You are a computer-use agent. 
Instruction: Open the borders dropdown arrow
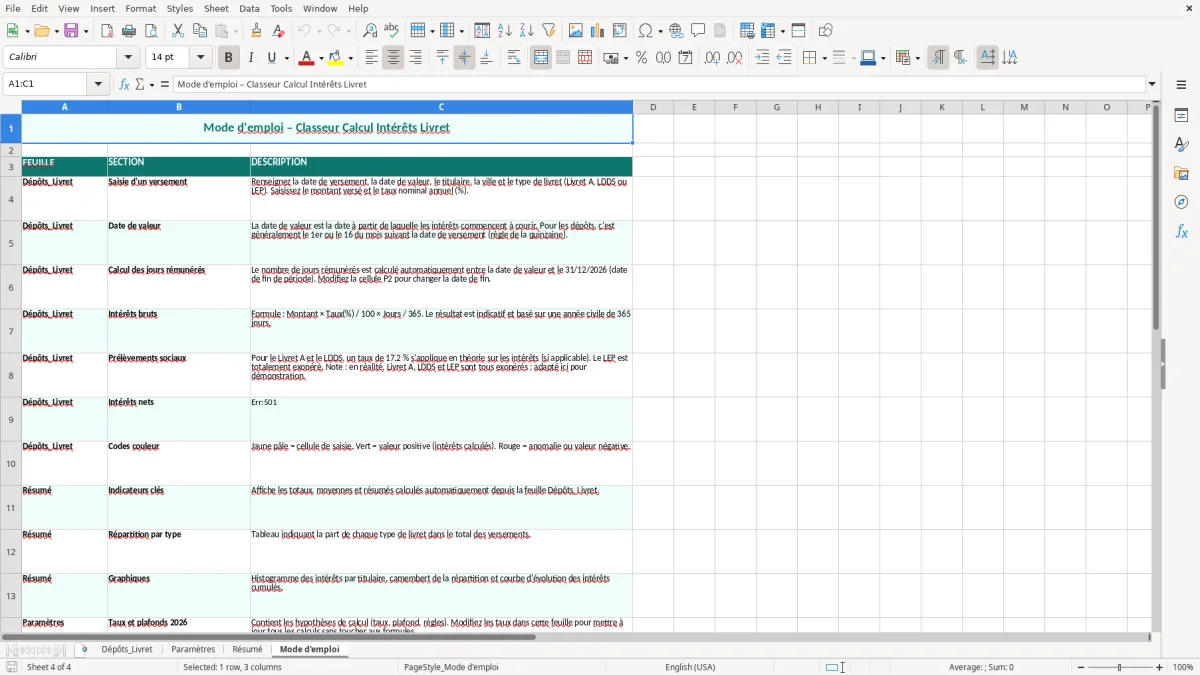click(824, 58)
